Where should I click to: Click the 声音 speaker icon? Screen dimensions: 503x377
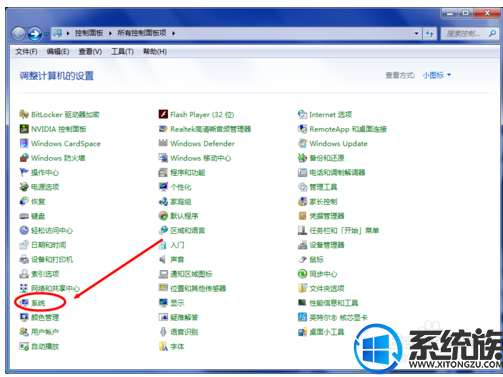[163, 259]
